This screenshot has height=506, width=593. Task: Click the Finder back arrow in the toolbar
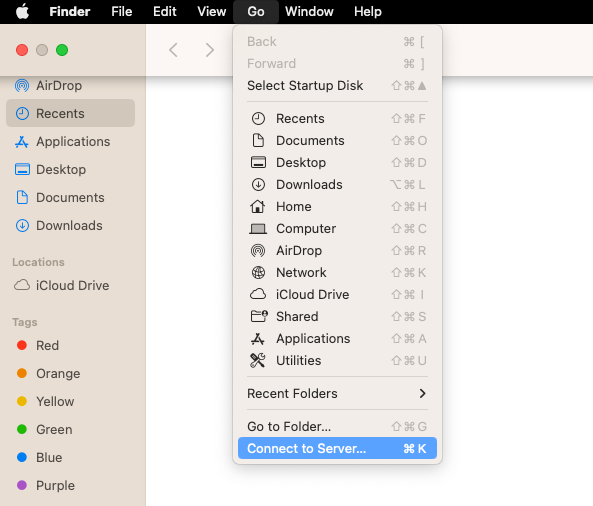[174, 50]
